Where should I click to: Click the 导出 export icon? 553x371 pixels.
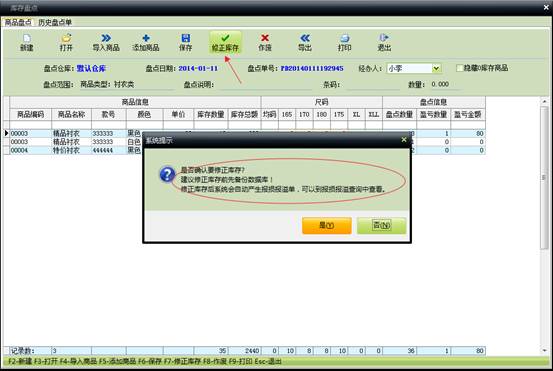point(305,38)
